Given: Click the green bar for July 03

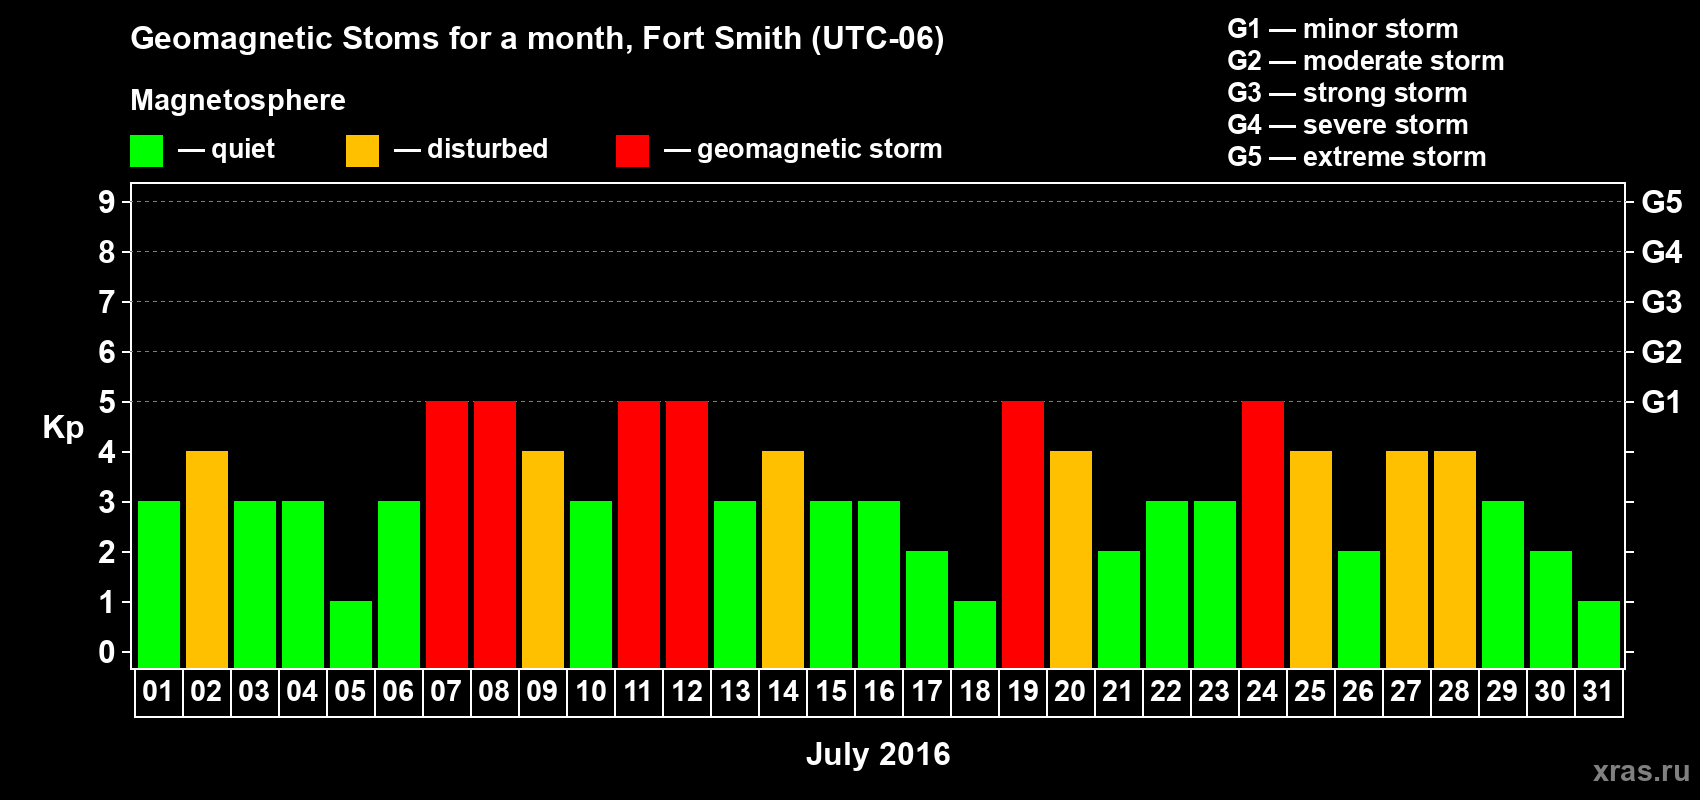Looking at the screenshot, I should pyautogui.click(x=255, y=585).
